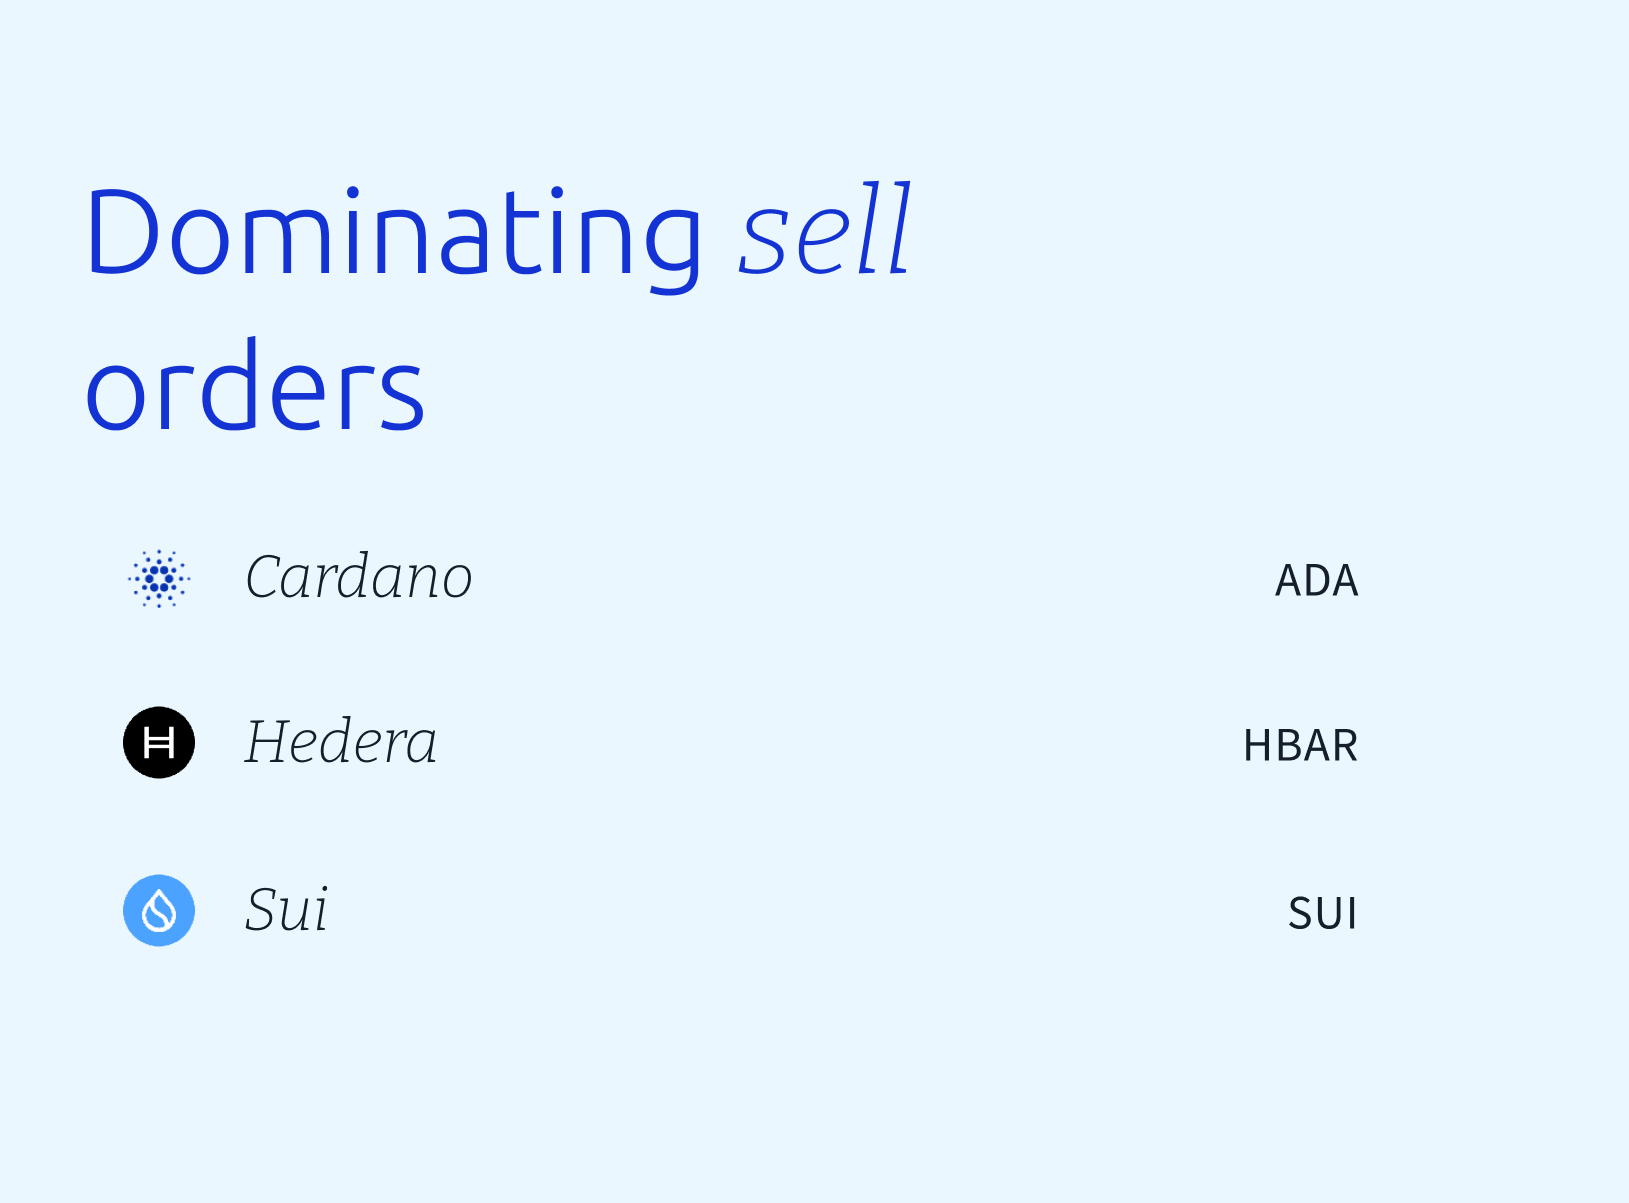This screenshot has width=1629, height=1203.
Task: Click the word 'Dominating' in heading
Action: (x=394, y=235)
